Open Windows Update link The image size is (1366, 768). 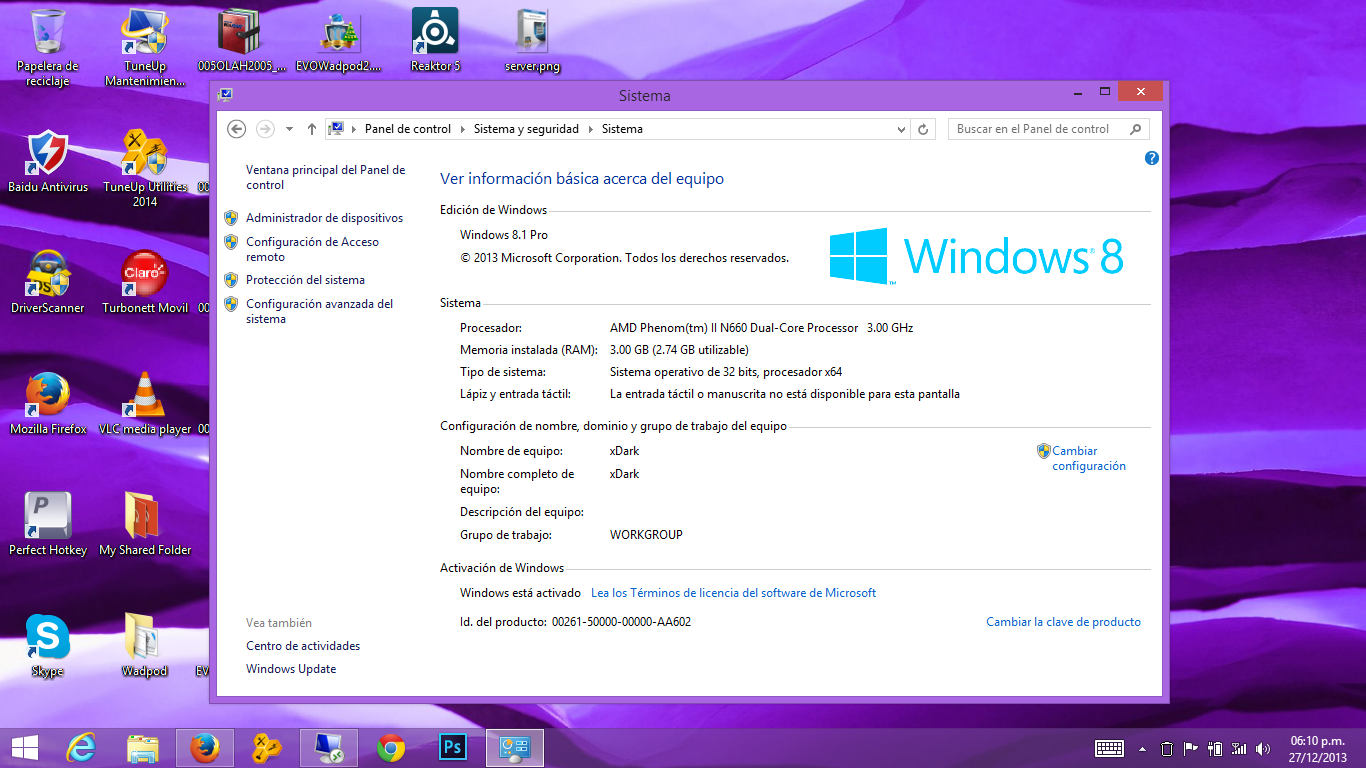point(291,669)
